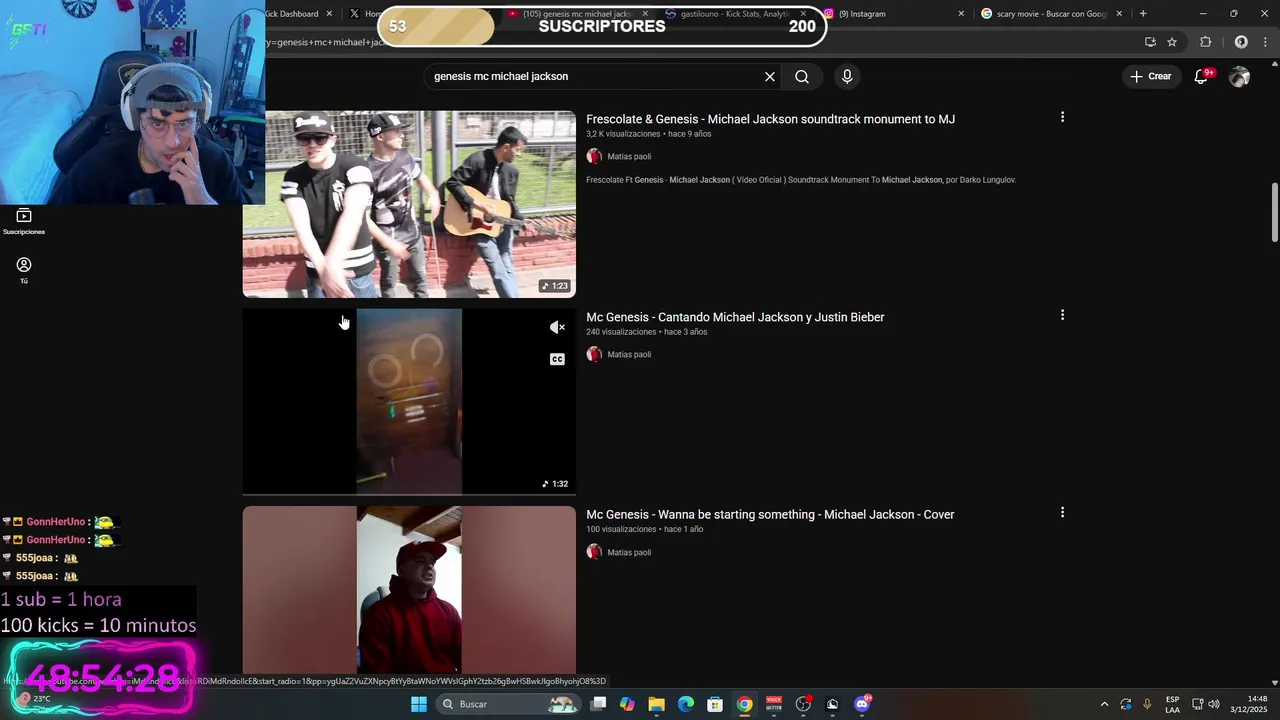Open the Mc Genesis Cantando video thumbnail
The height and width of the screenshot is (720, 1280).
pyautogui.click(x=409, y=401)
